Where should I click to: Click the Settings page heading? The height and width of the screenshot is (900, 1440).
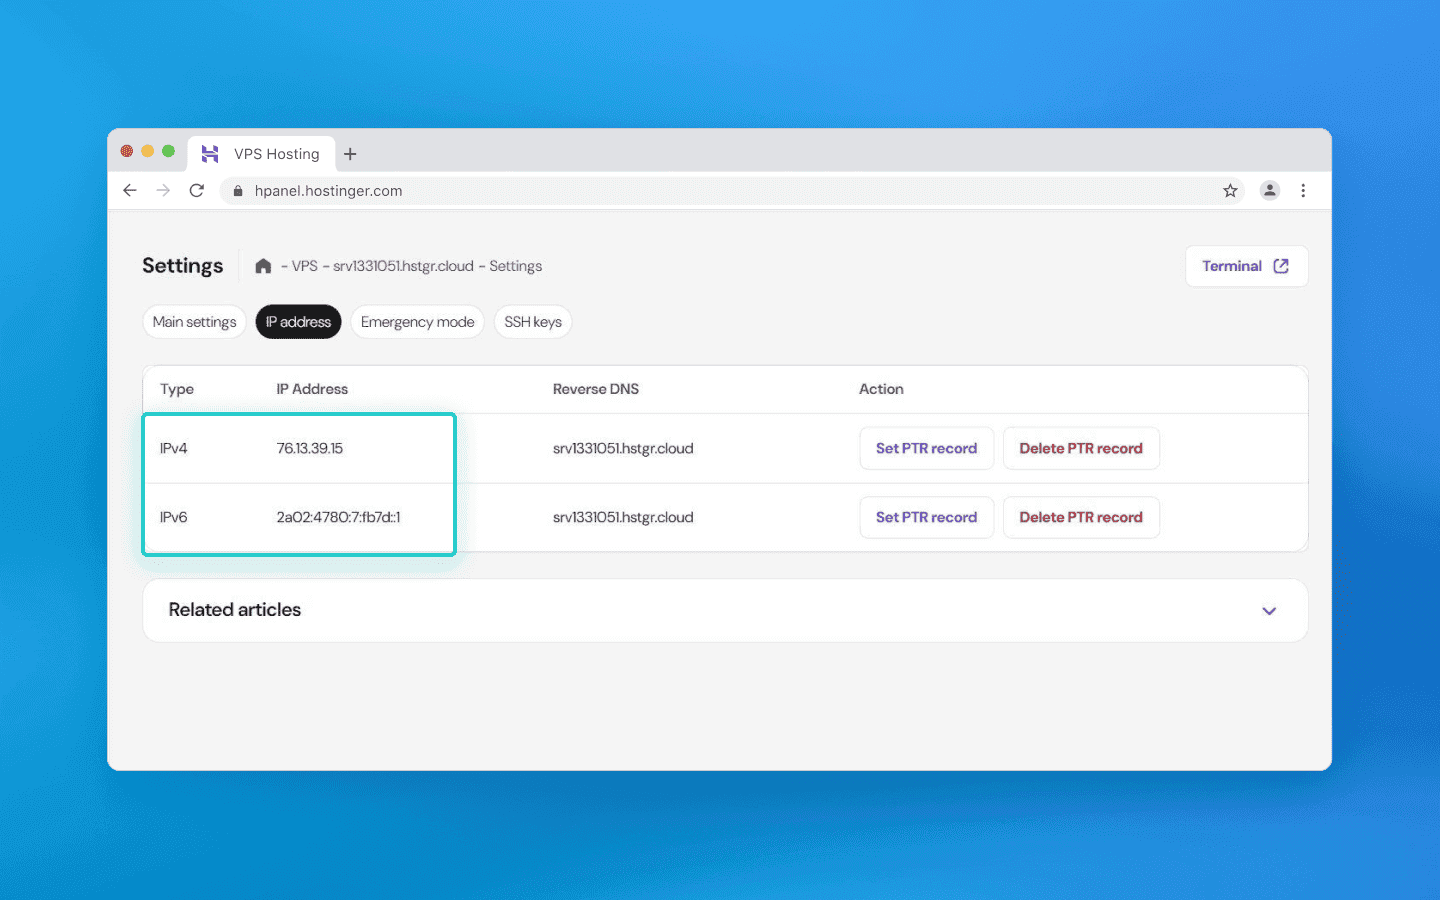[183, 266]
